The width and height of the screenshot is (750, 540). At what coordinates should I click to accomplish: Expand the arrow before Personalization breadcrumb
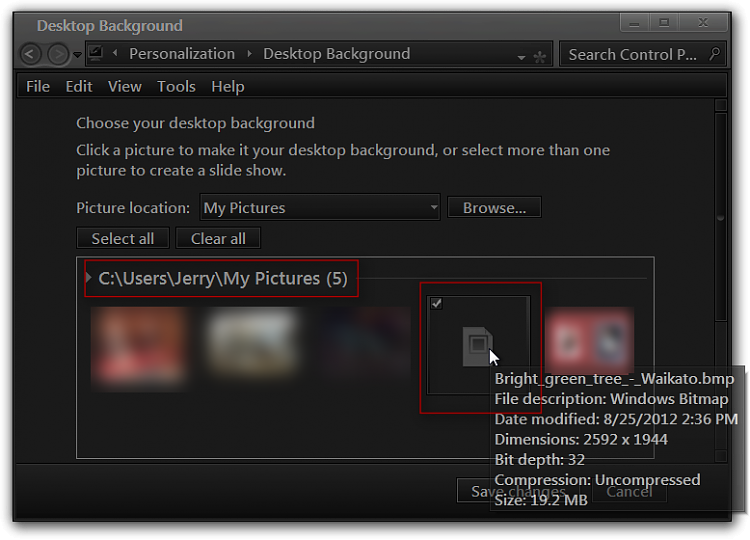pos(115,53)
